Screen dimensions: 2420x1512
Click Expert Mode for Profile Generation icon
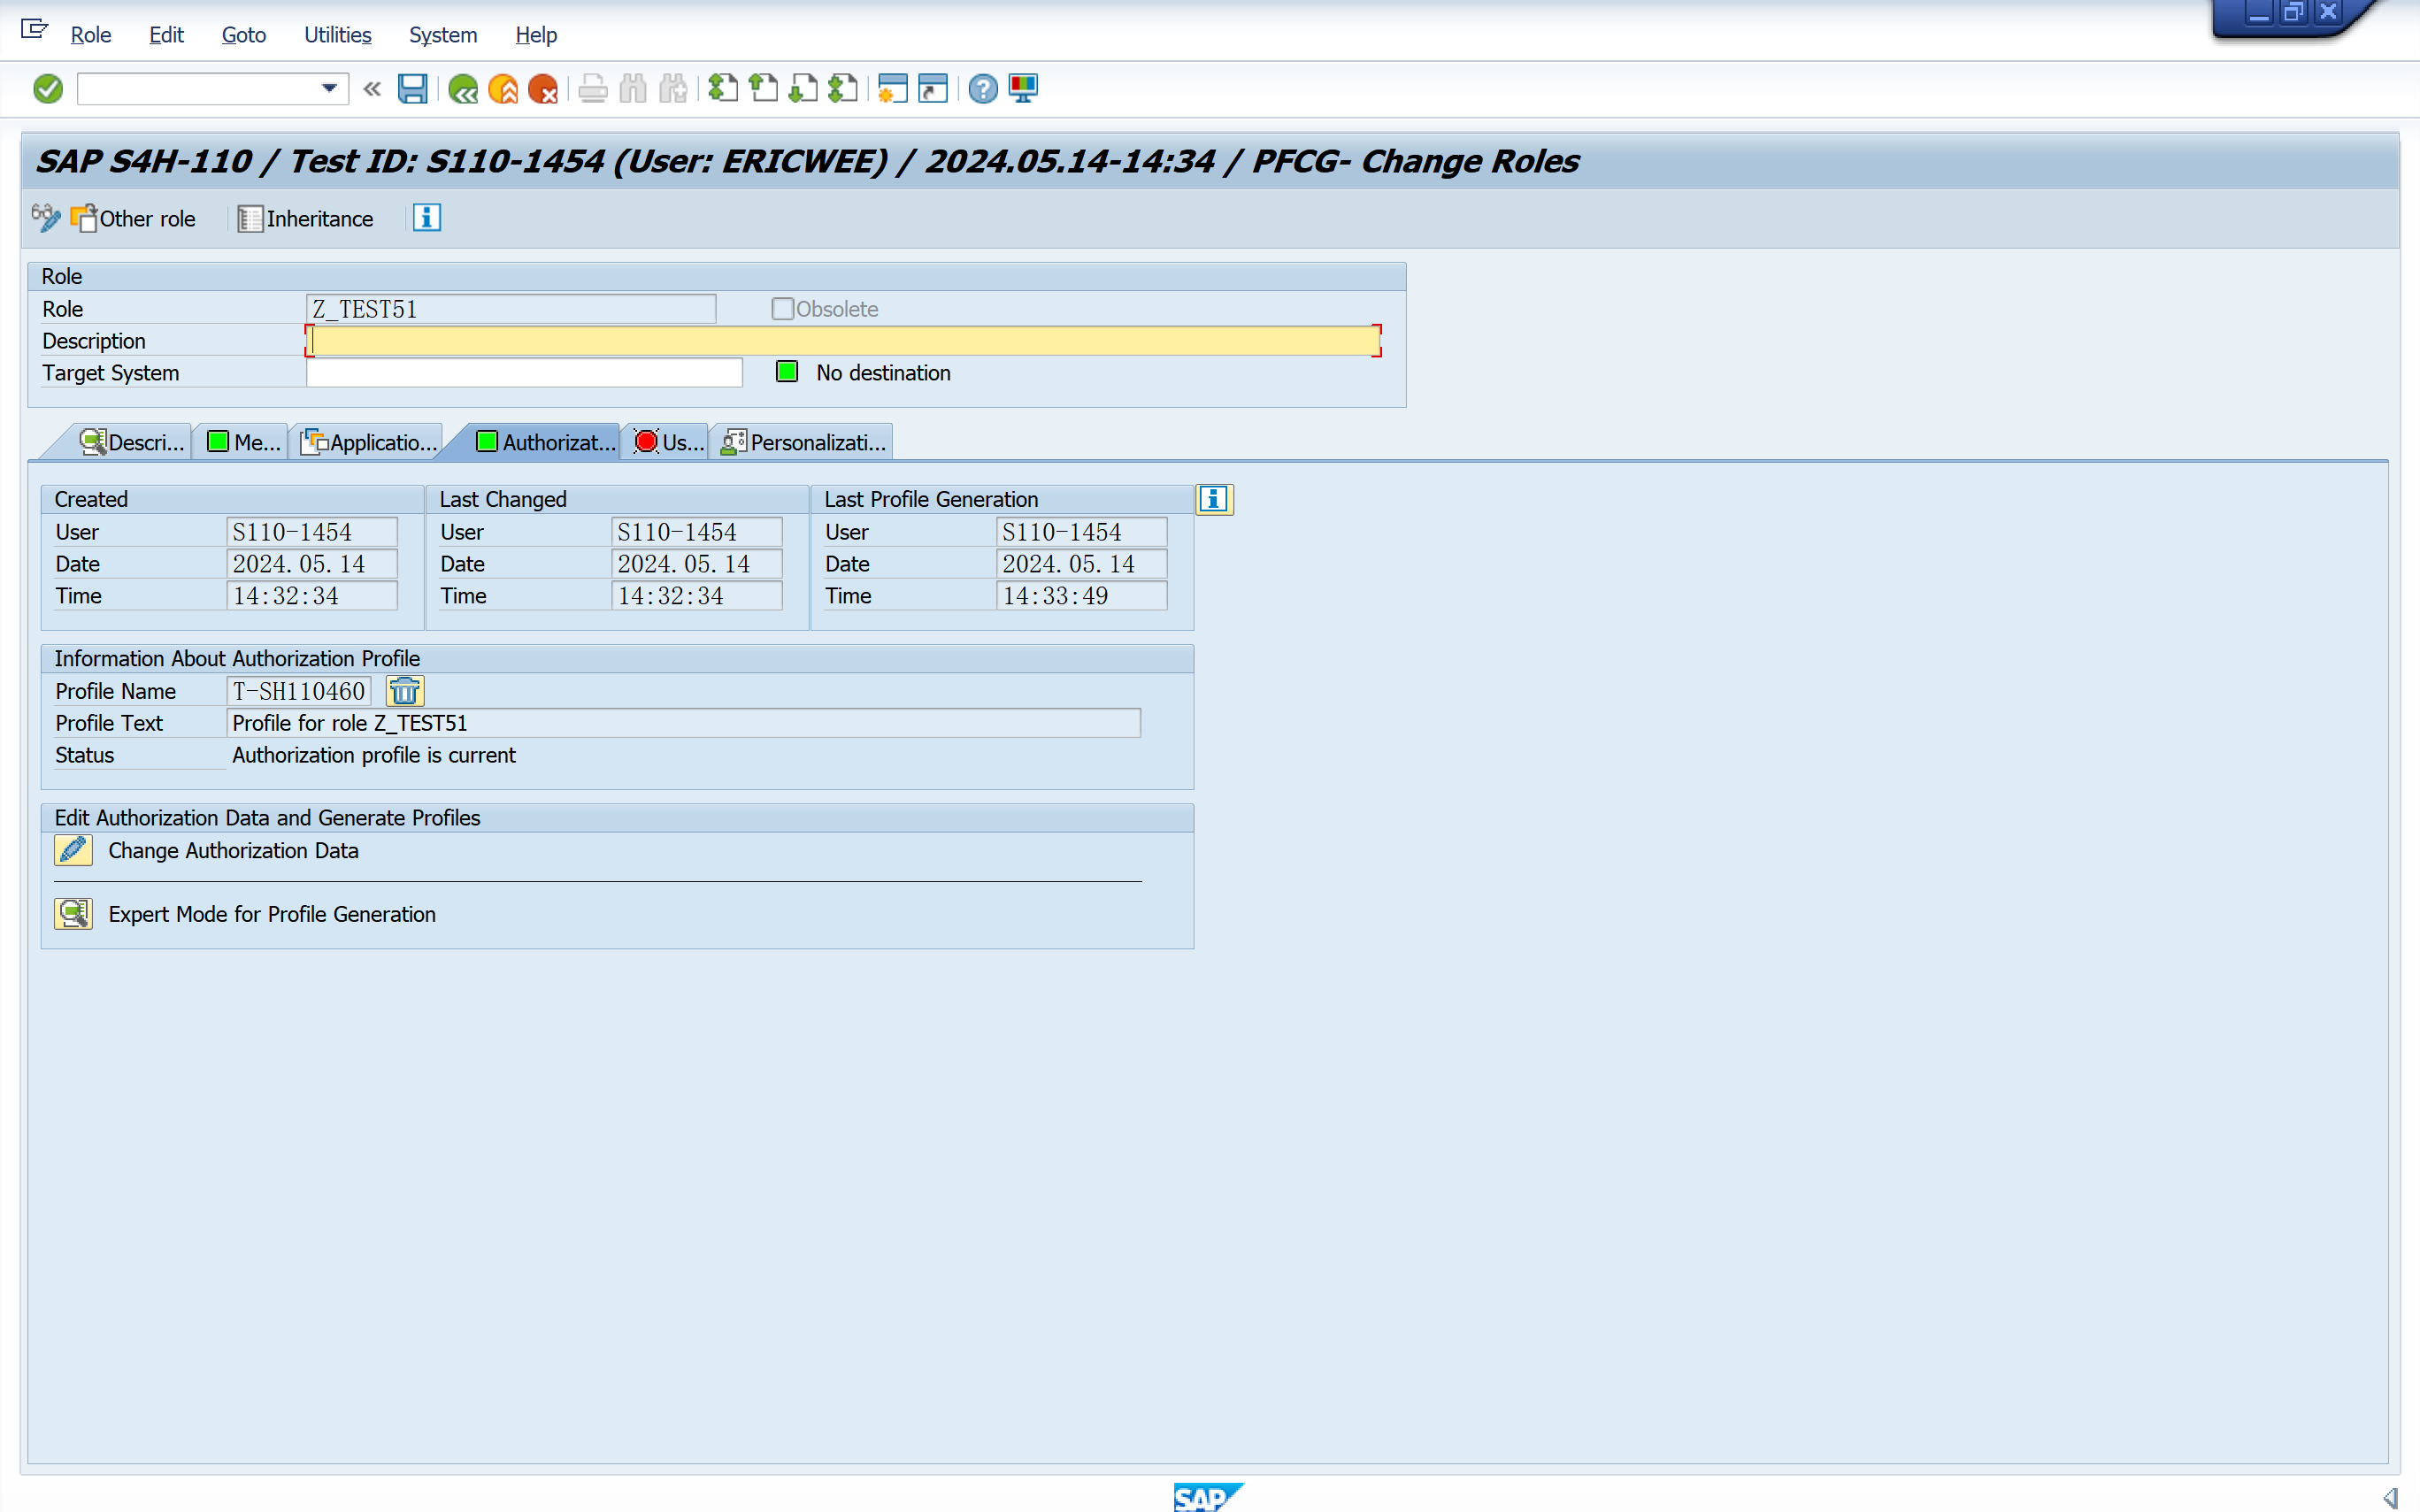(x=73, y=914)
